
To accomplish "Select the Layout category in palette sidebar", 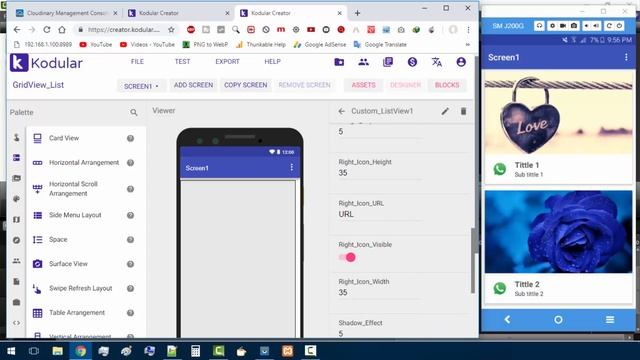I will click(x=16, y=158).
